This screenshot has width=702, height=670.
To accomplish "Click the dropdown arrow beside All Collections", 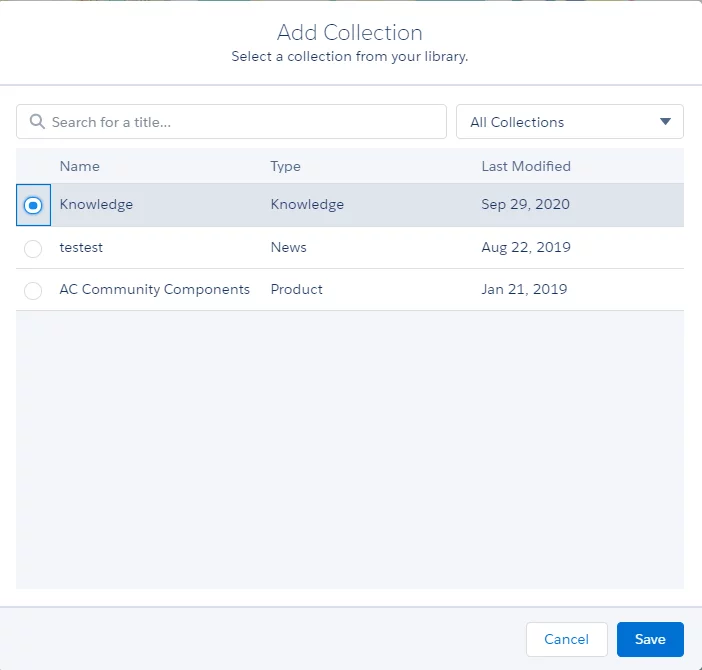I will [665, 122].
